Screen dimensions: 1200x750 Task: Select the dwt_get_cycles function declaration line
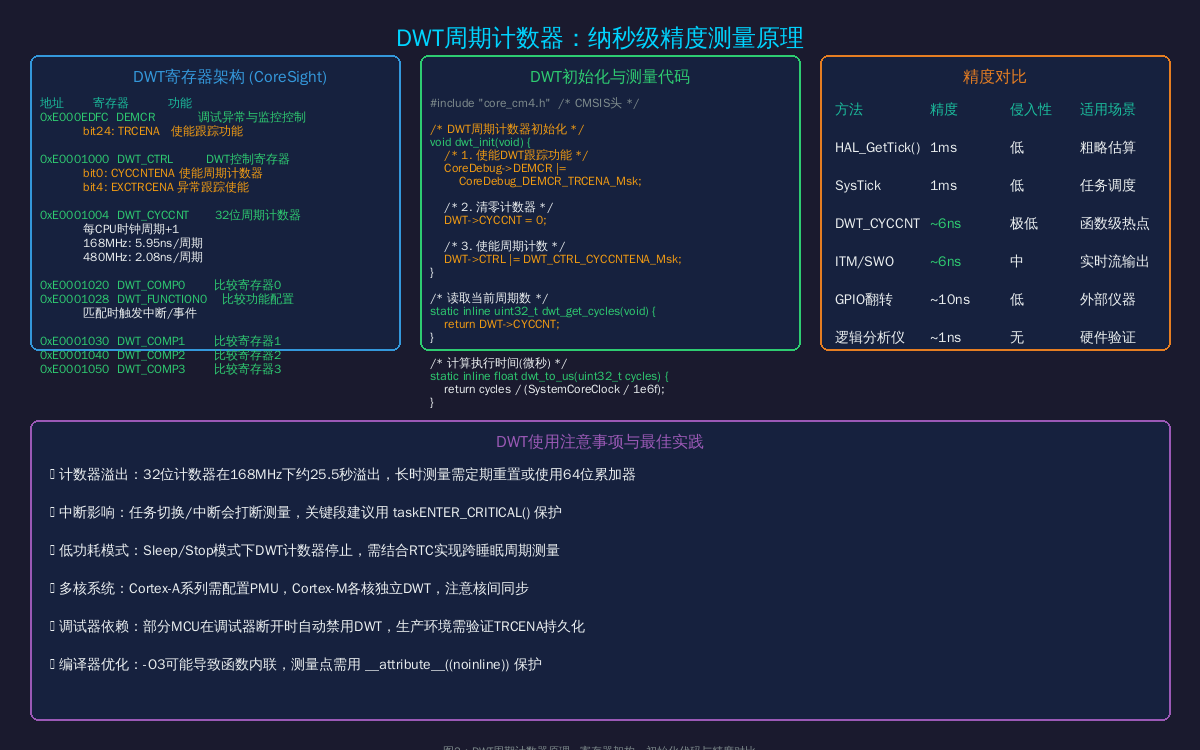[543, 311]
